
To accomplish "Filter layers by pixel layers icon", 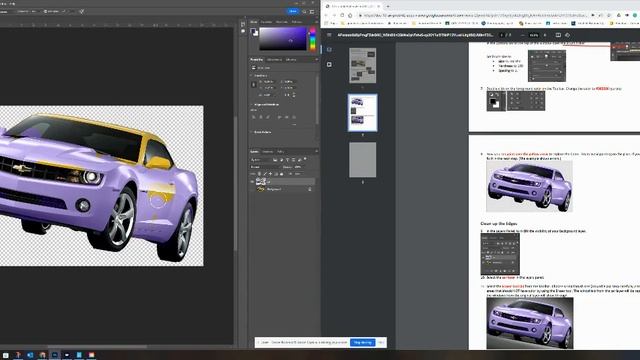I will point(275,160).
